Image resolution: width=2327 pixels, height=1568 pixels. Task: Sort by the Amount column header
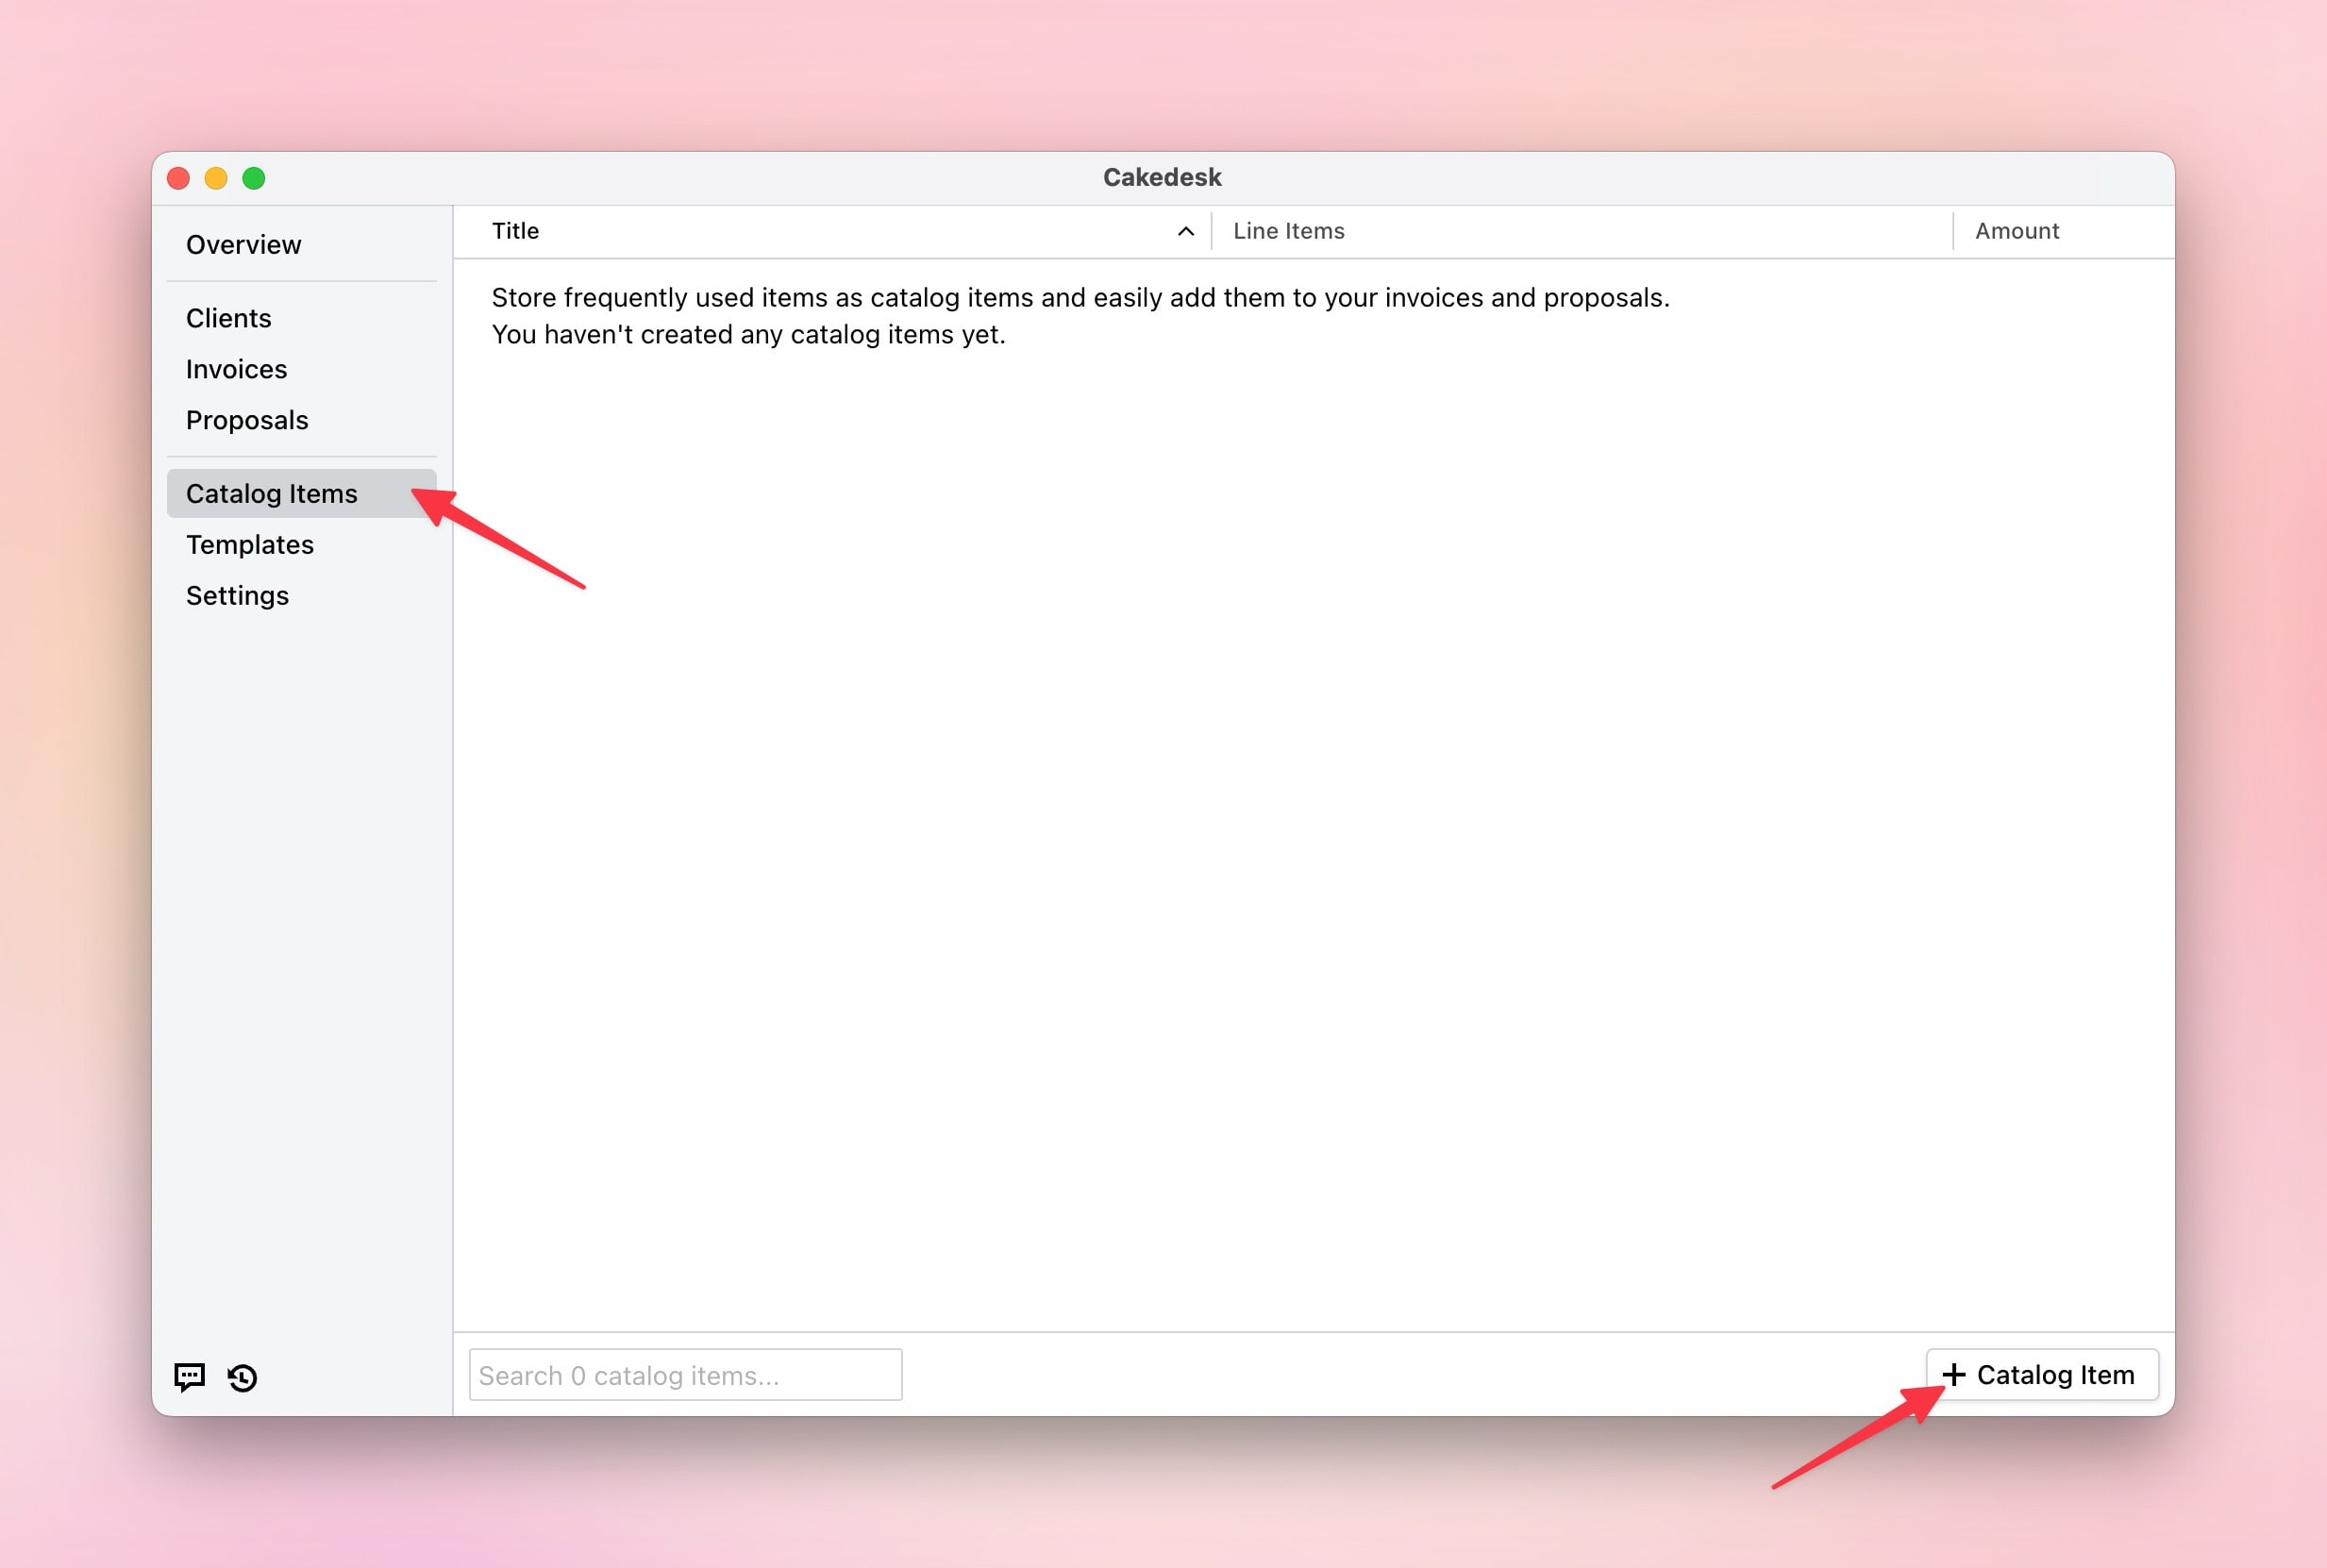(x=2016, y=231)
